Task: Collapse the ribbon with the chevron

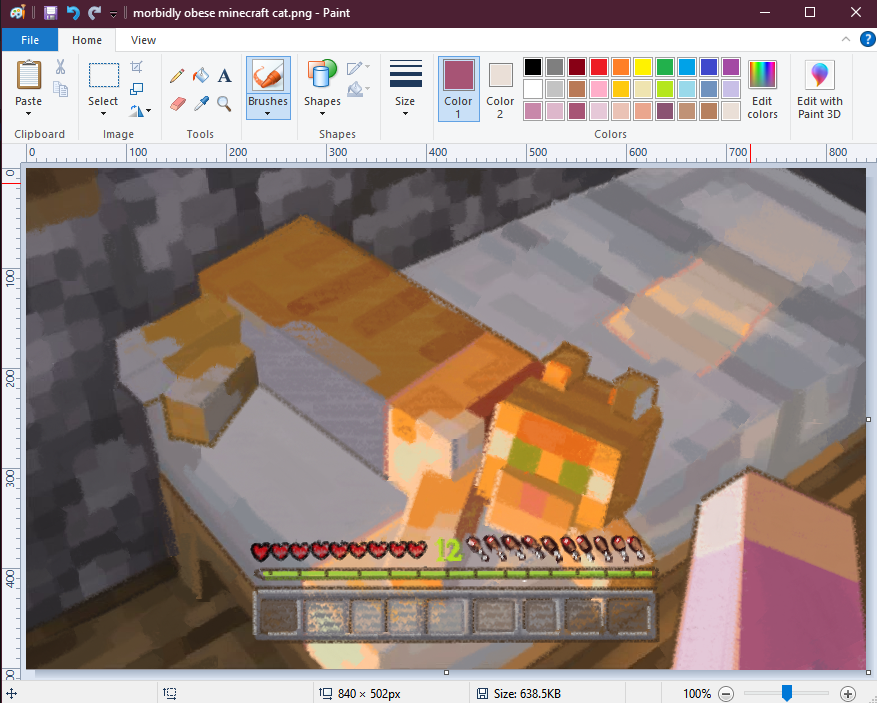Action: pos(846,39)
